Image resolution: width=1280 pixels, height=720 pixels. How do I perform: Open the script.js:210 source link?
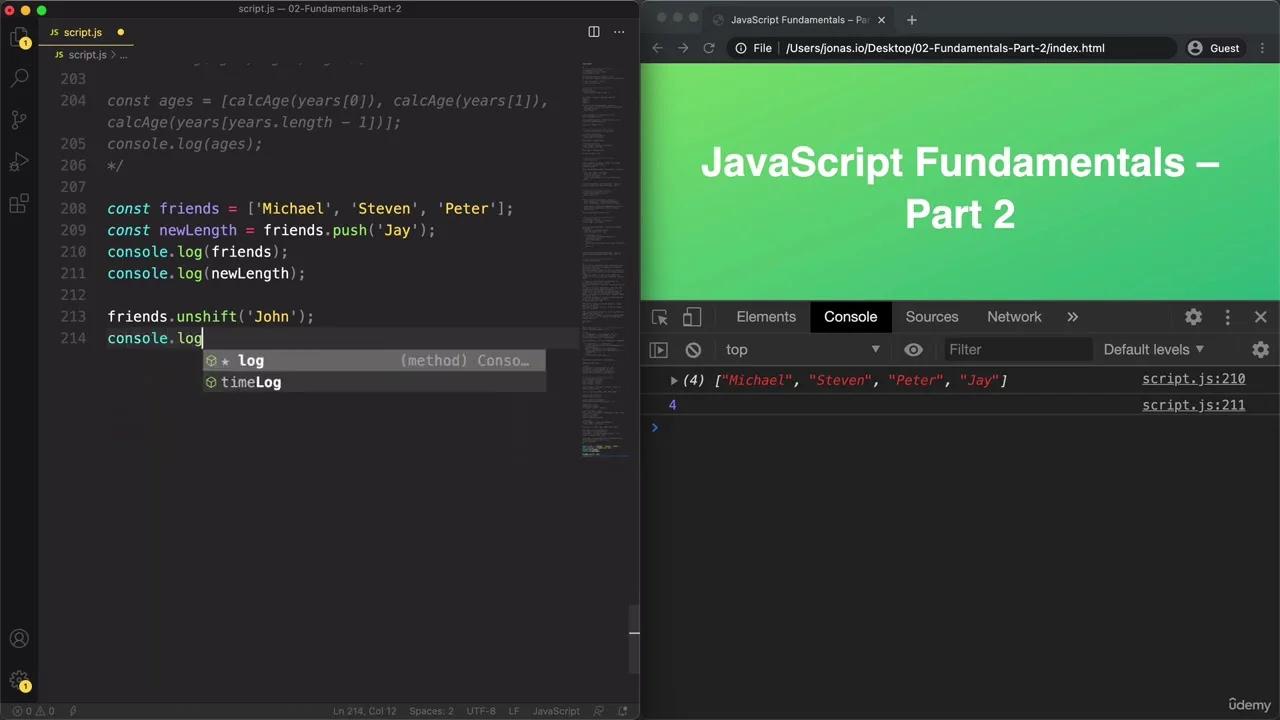[x=1193, y=379]
